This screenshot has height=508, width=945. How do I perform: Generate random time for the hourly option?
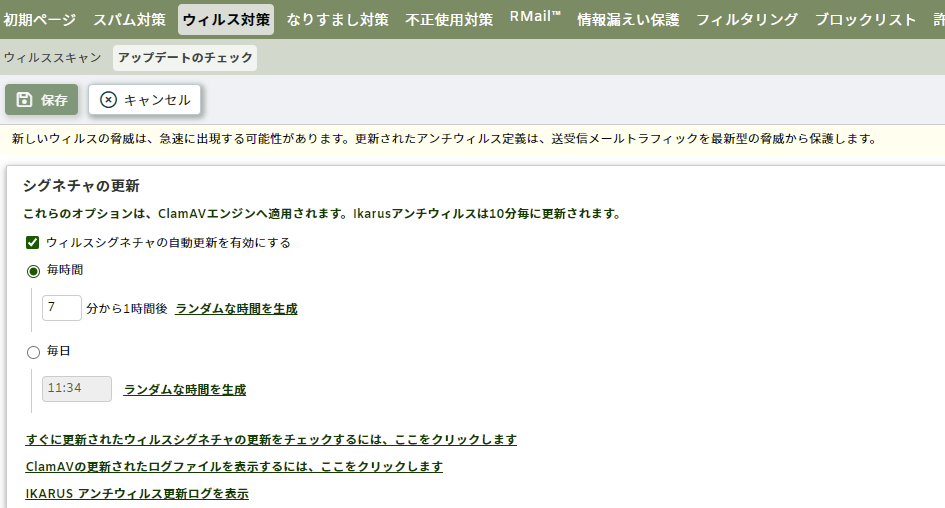[x=236, y=309]
